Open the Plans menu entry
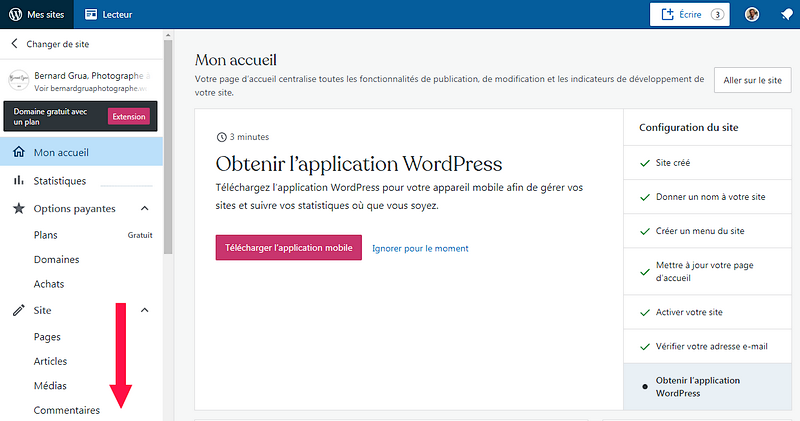The height and width of the screenshot is (421, 800). click(46, 236)
